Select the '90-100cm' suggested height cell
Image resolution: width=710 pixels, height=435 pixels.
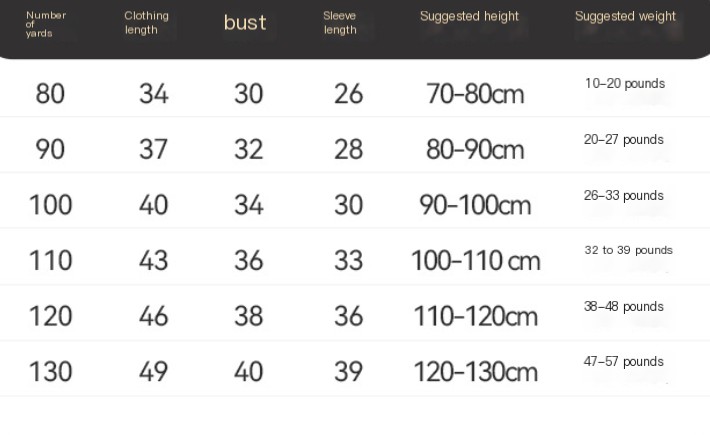click(475, 205)
